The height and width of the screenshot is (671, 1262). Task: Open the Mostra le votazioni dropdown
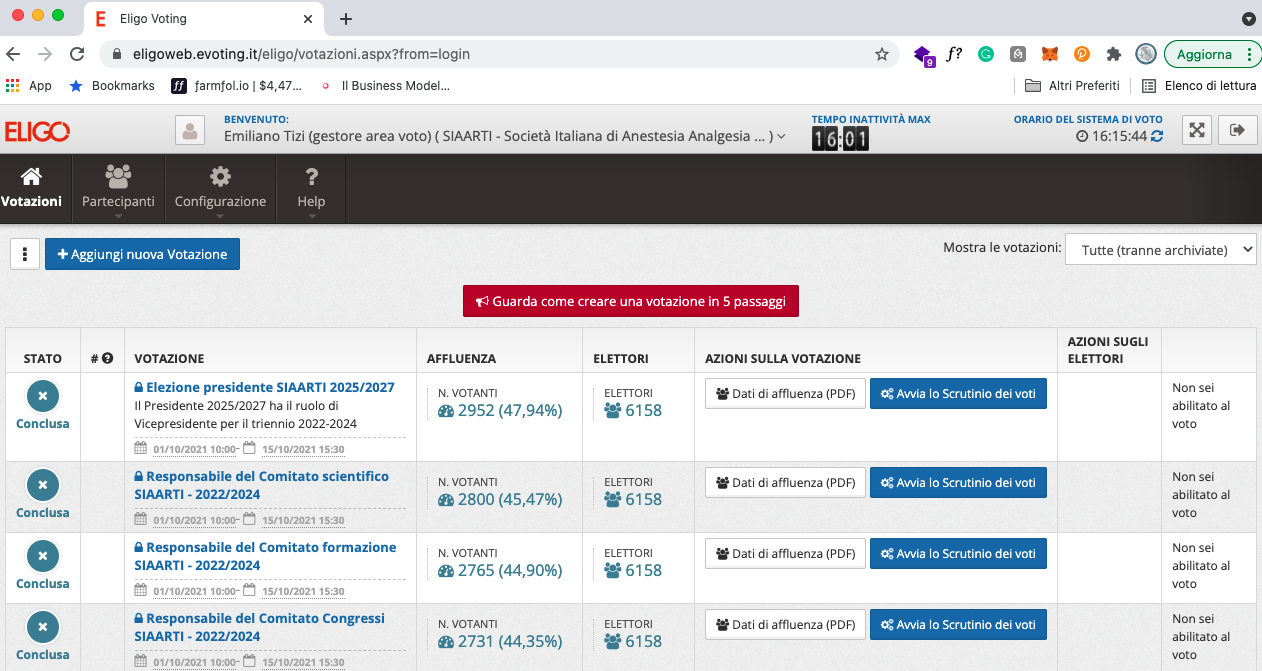click(x=1160, y=250)
